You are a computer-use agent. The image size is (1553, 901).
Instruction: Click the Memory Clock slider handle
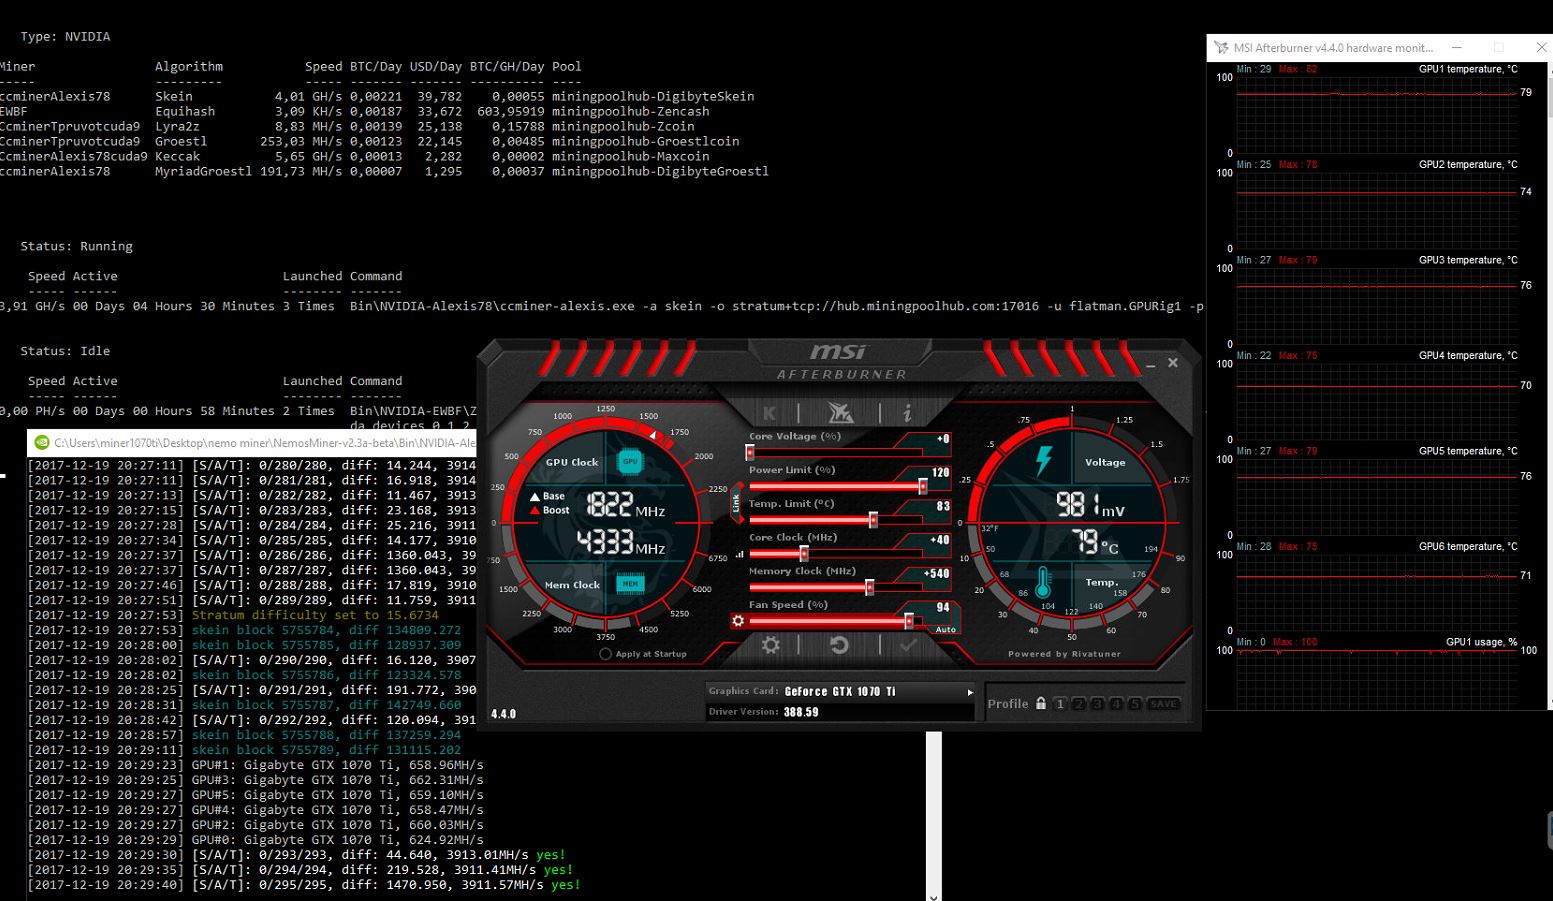point(869,588)
